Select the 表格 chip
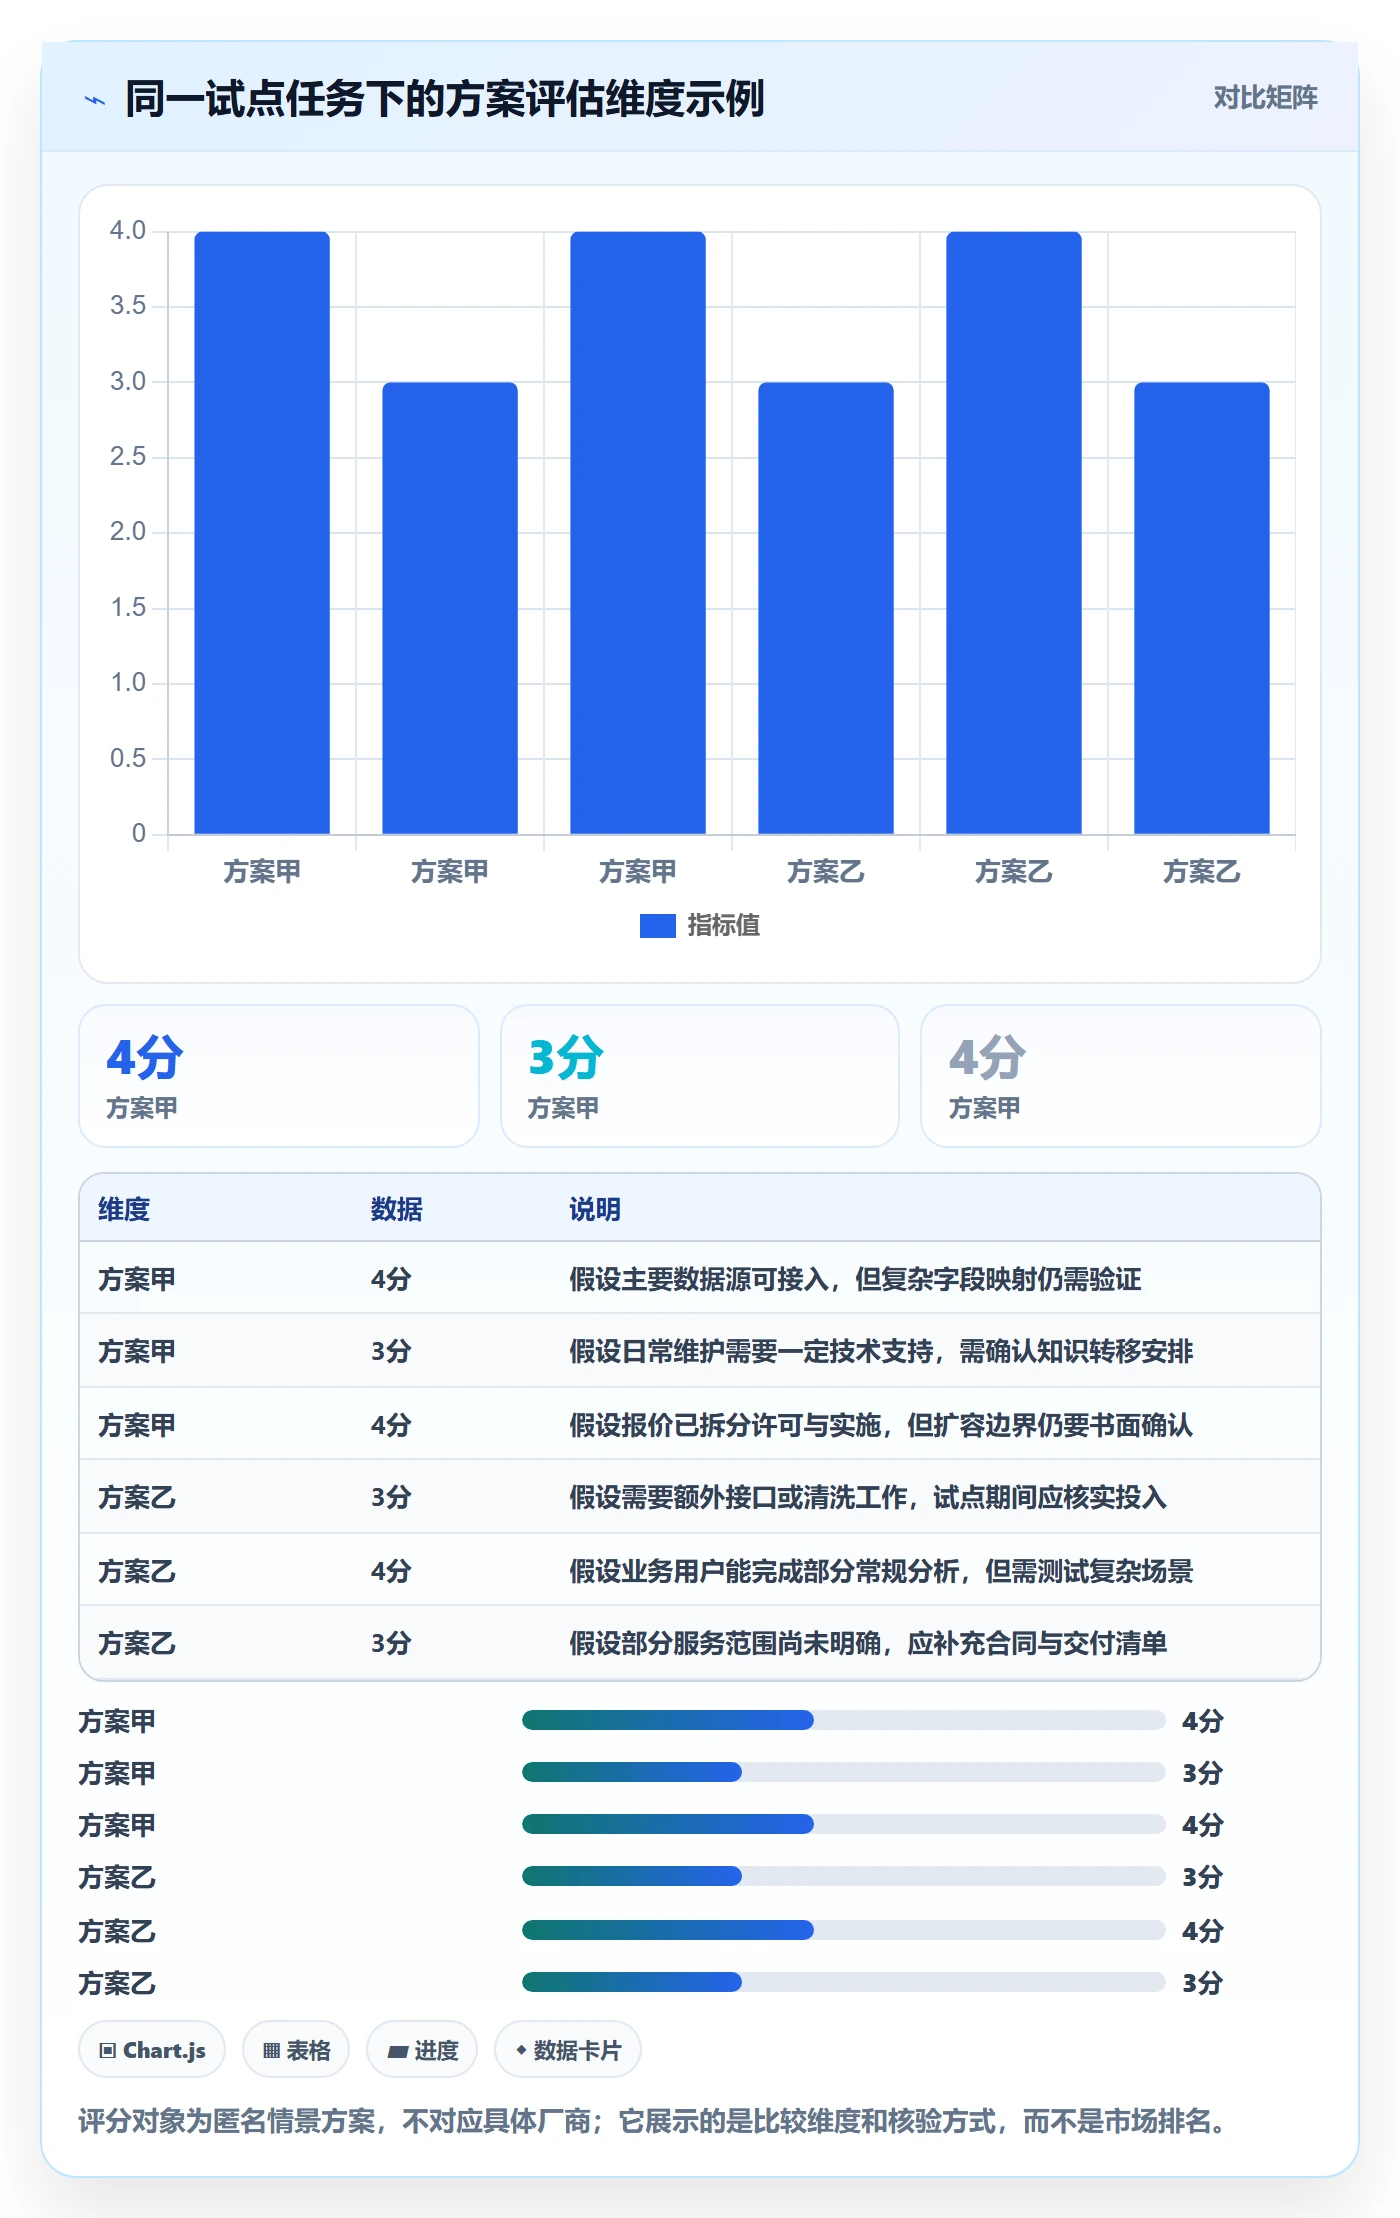Viewport: 1400px width, 2218px height. (296, 2050)
